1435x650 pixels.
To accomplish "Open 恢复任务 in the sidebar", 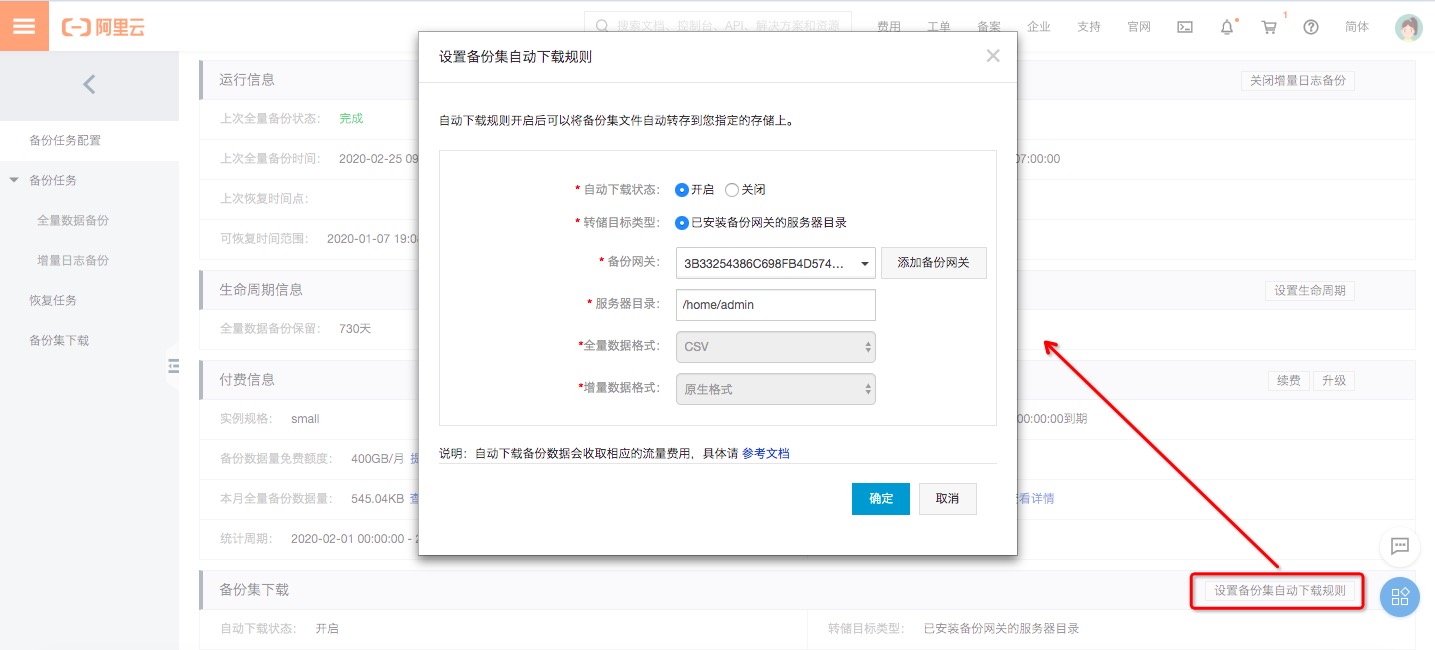I will [53, 300].
